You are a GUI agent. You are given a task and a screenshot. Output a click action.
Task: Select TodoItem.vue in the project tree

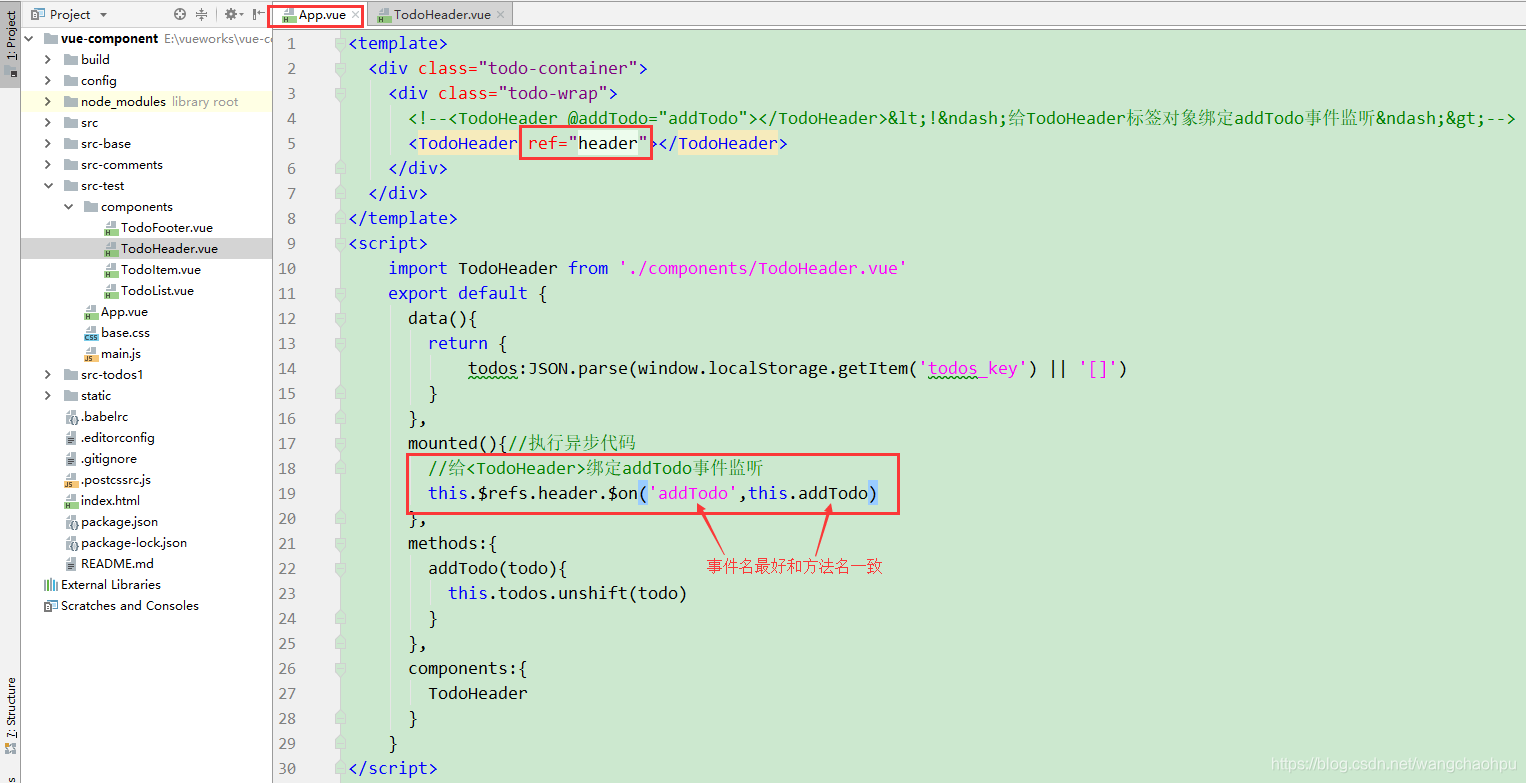coord(160,270)
